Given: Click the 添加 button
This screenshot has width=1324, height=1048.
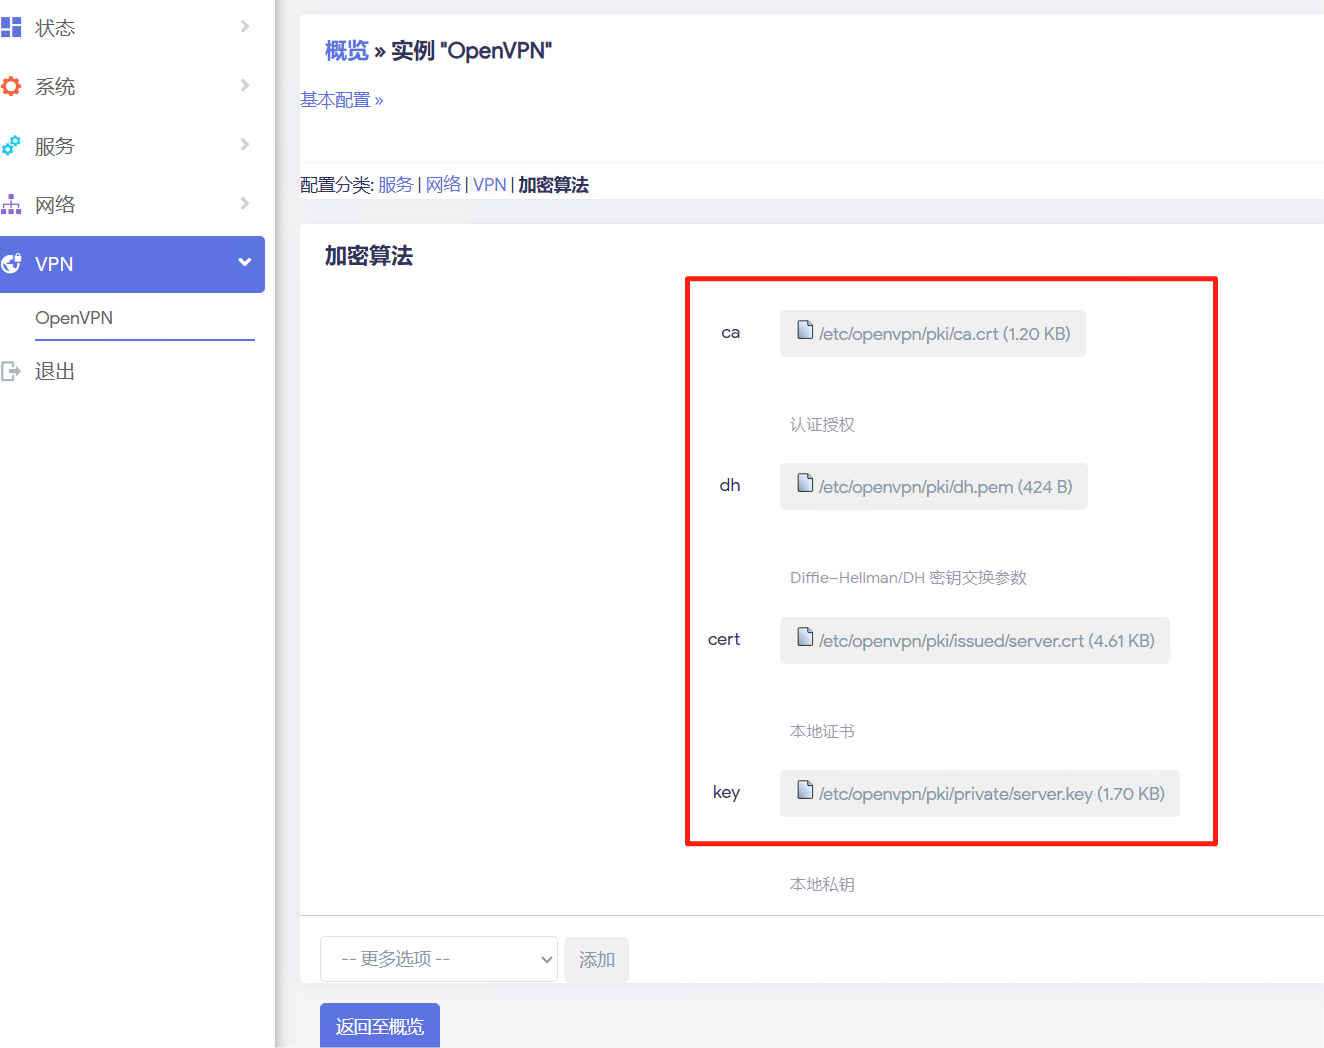Looking at the screenshot, I should click(x=596, y=960).
